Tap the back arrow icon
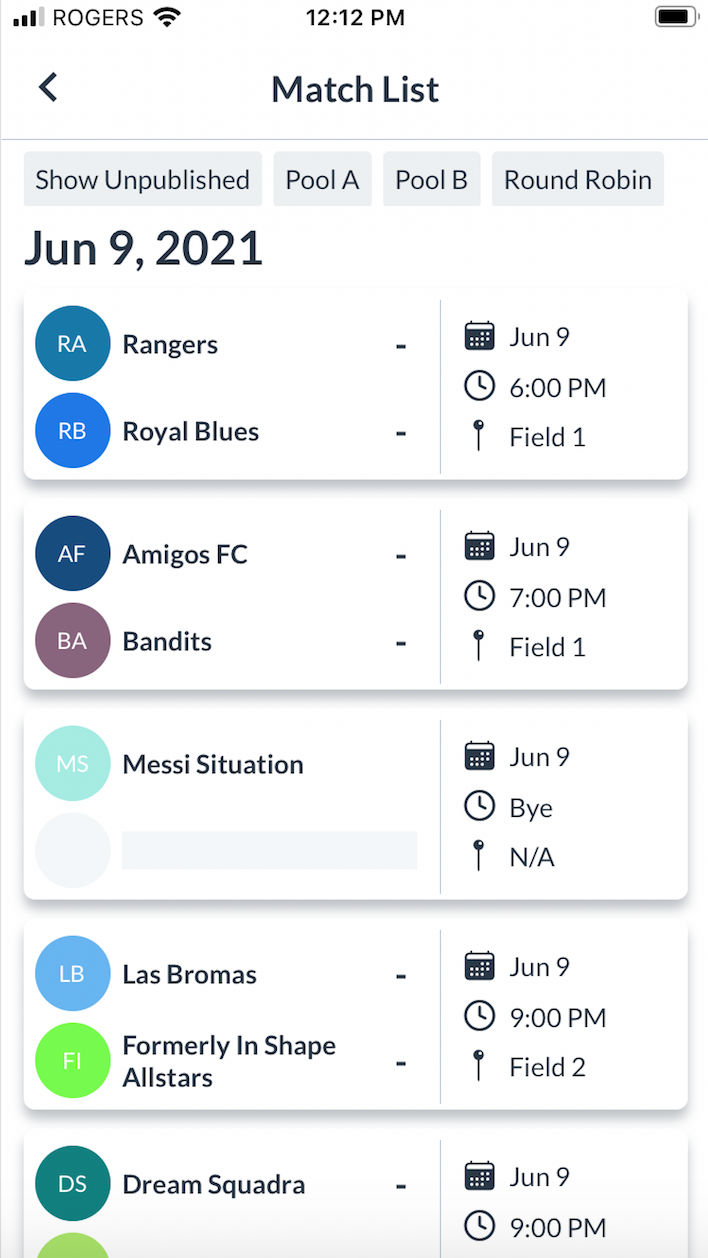This screenshot has height=1258, width=708. click(48, 88)
